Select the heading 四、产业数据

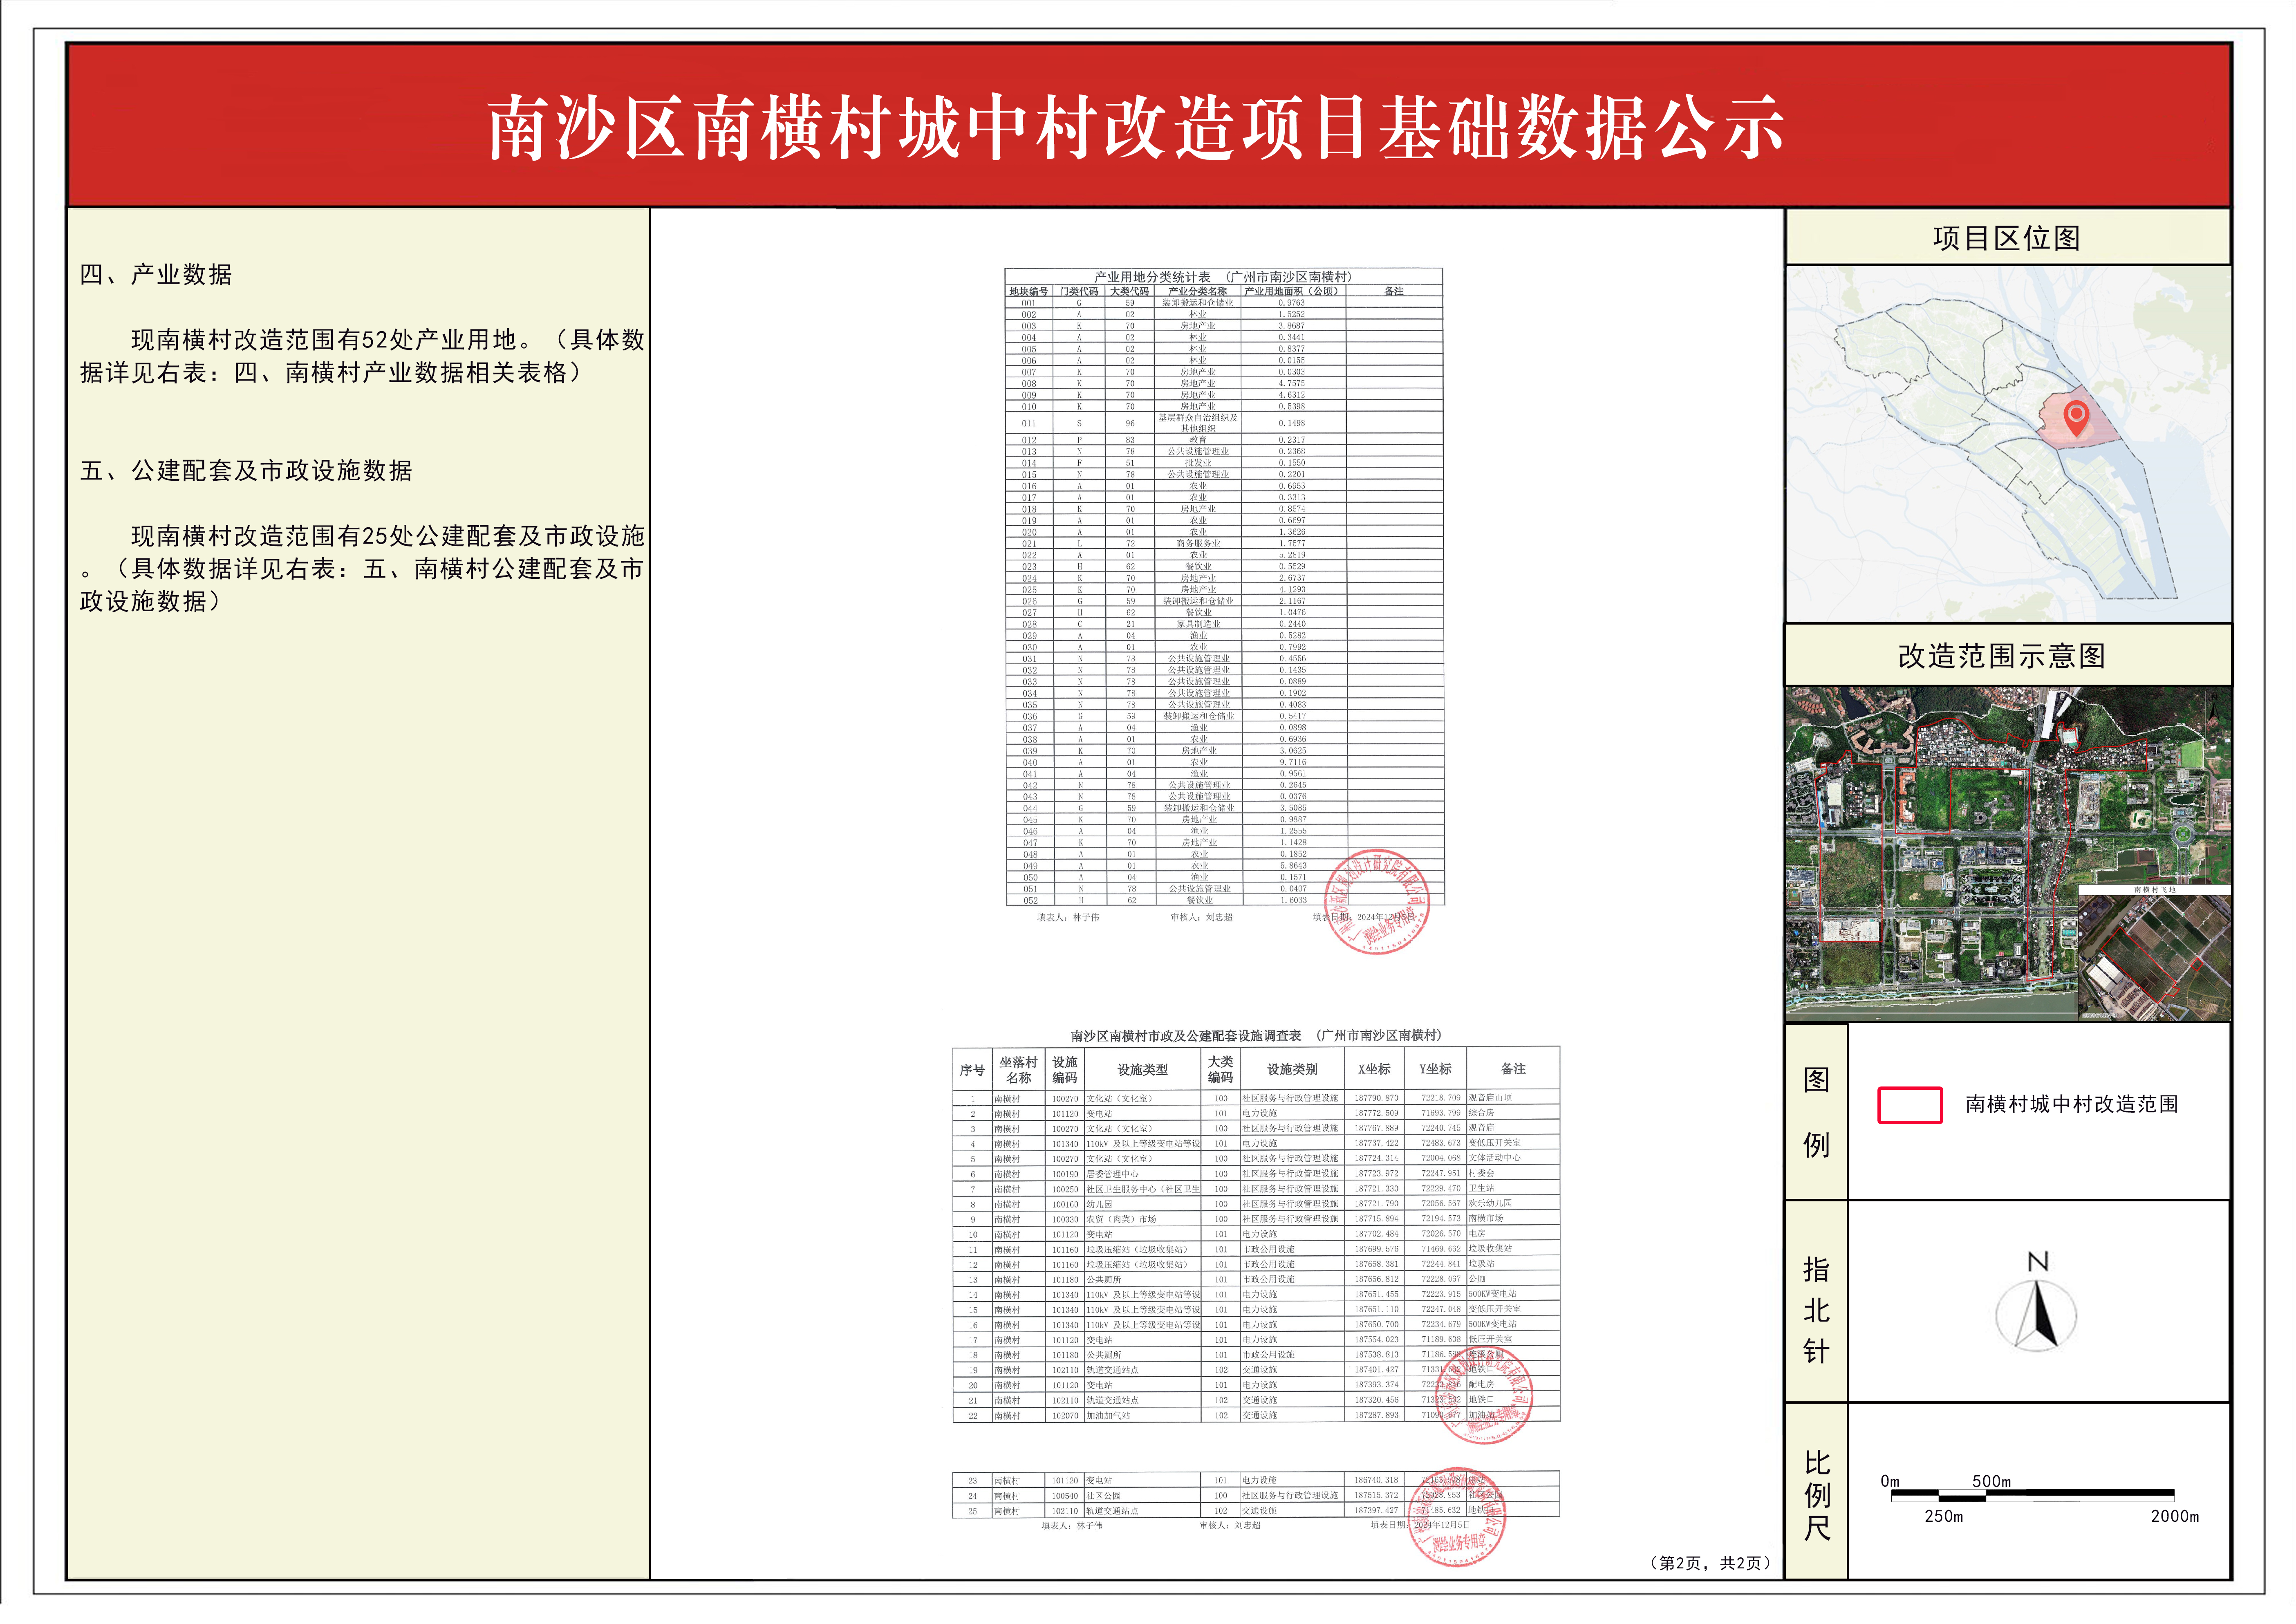click(x=156, y=274)
